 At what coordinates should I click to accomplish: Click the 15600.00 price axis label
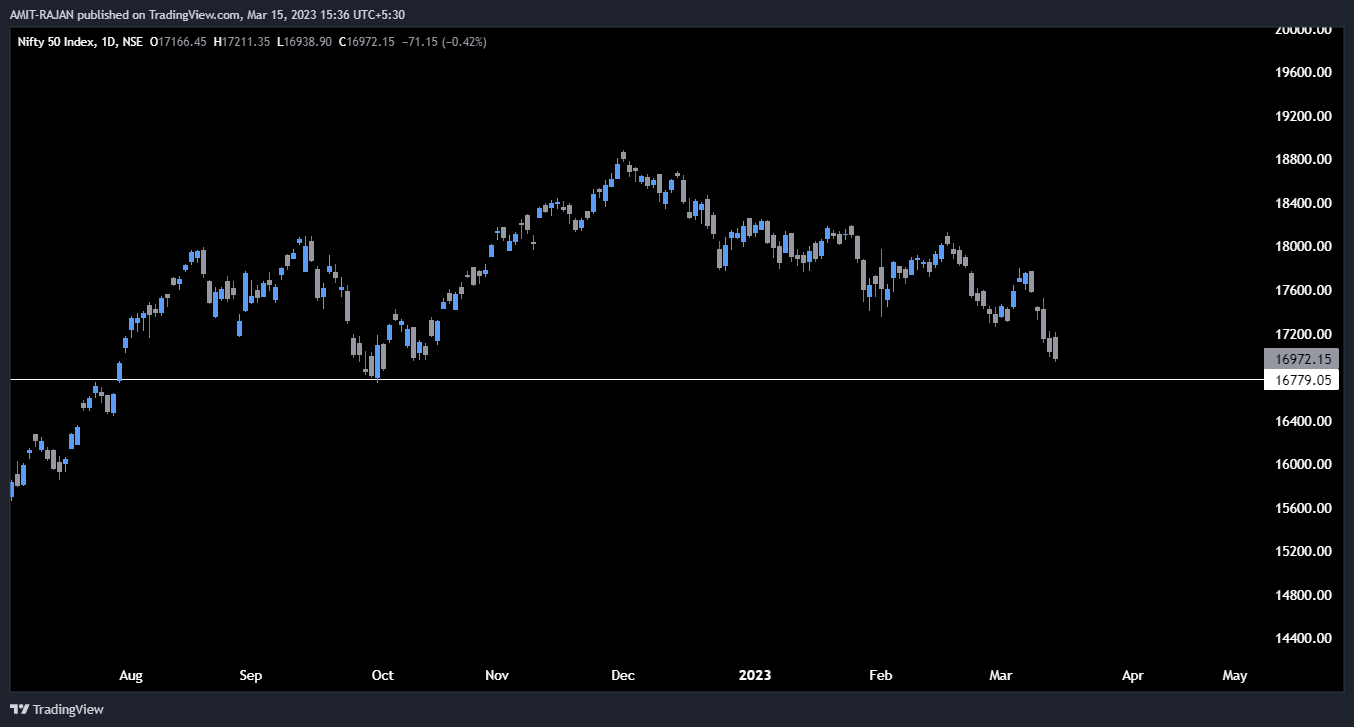point(1303,508)
